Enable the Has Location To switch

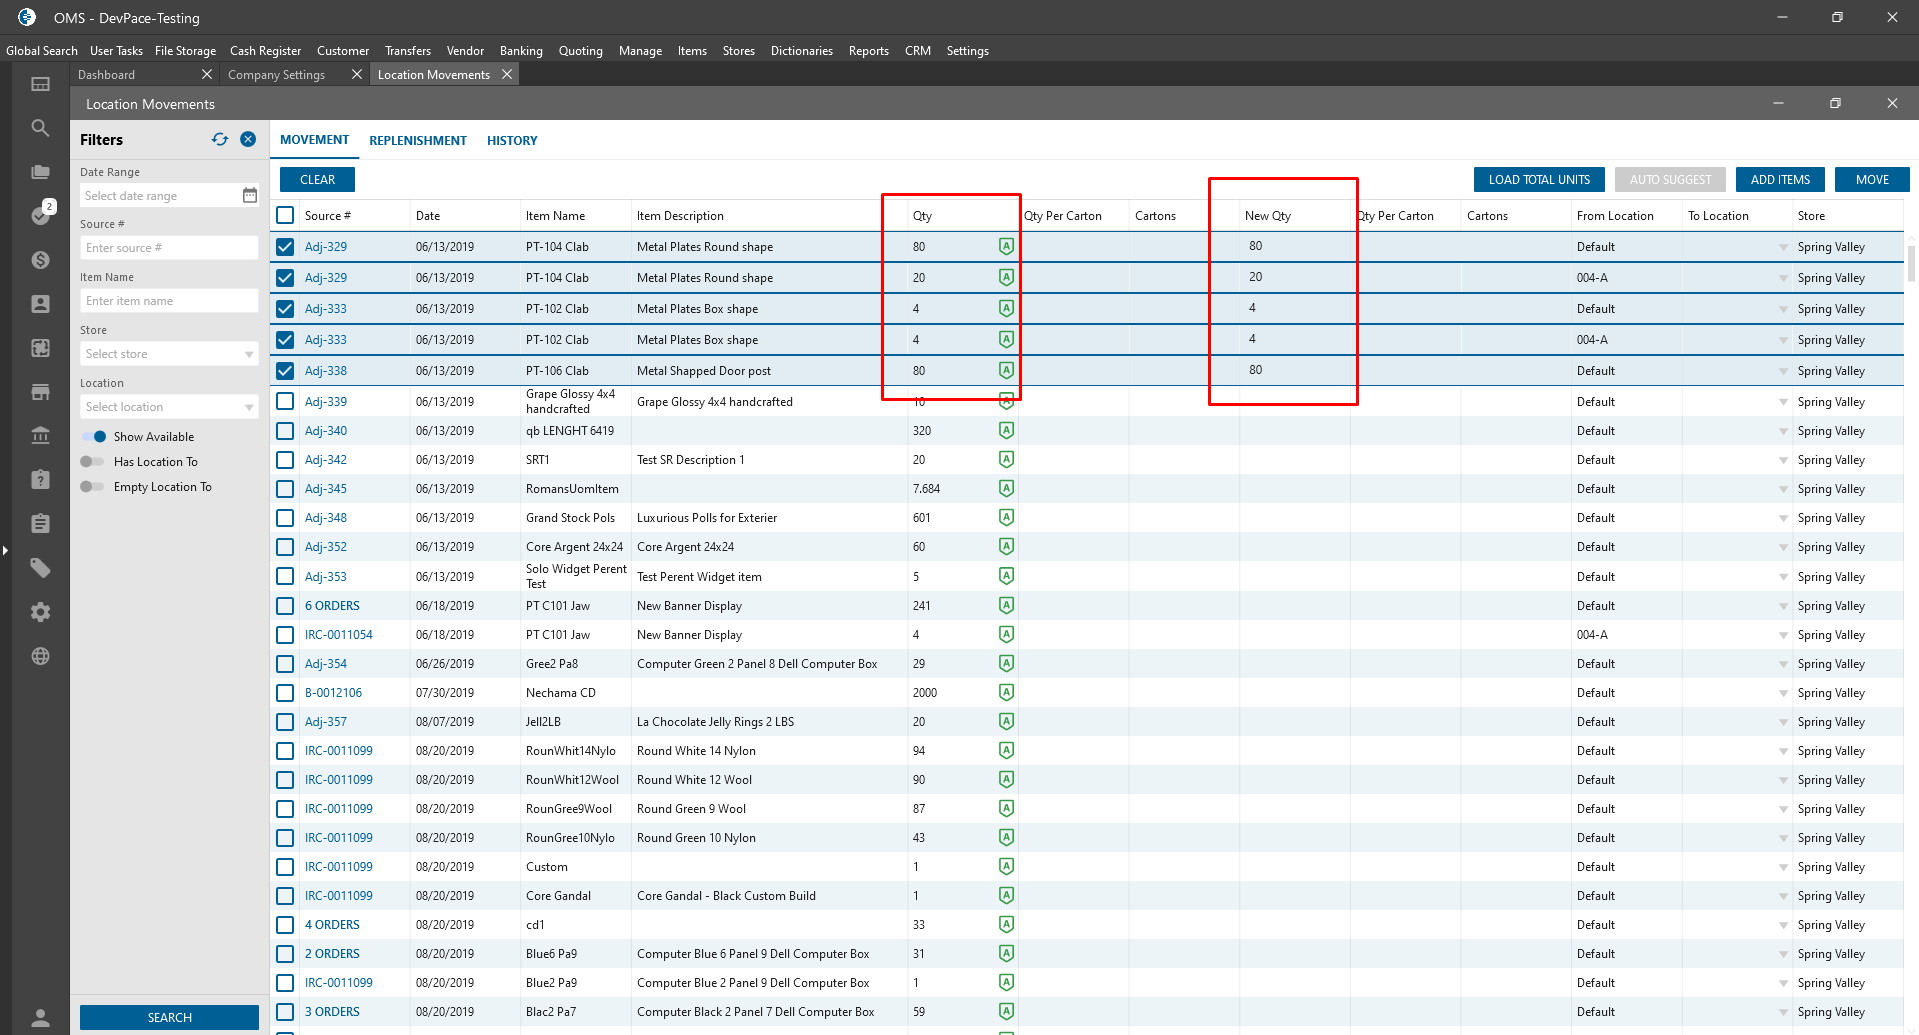(92, 462)
